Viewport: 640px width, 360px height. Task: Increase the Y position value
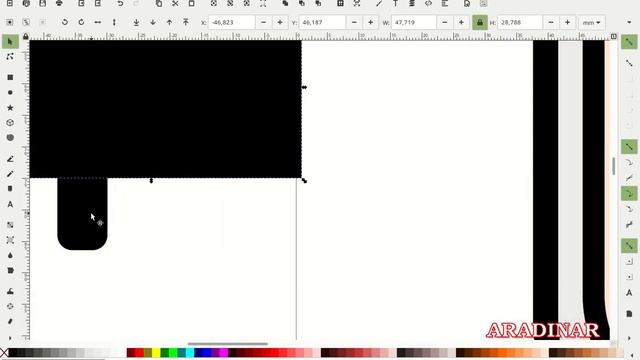pos(371,22)
